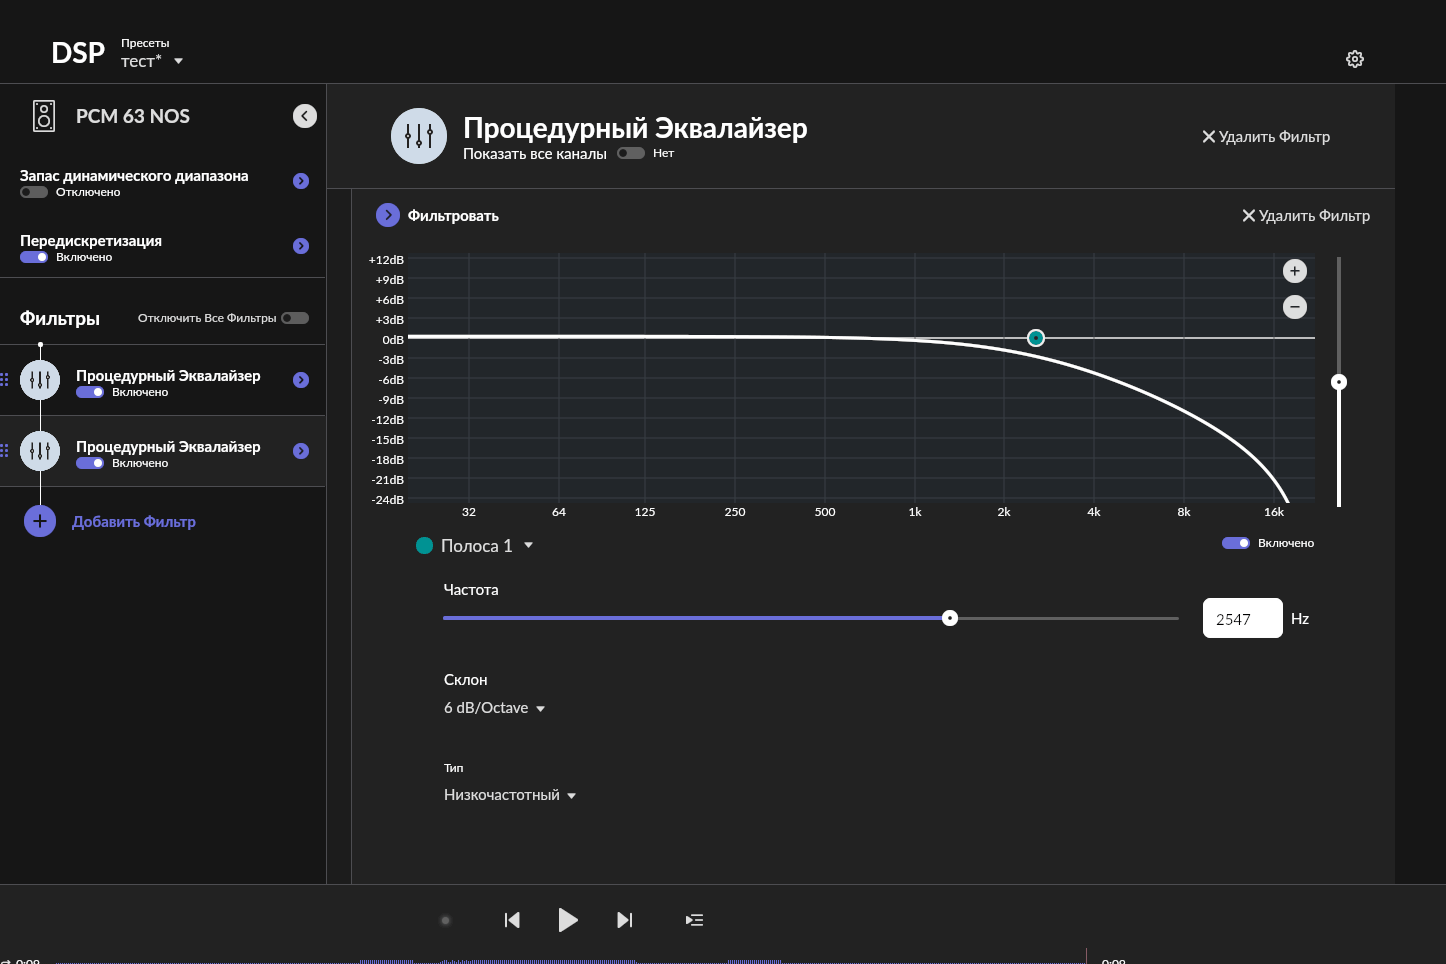Click the gray signal indicator dot
Viewport: 1446px width, 964px height.
[x=446, y=920]
